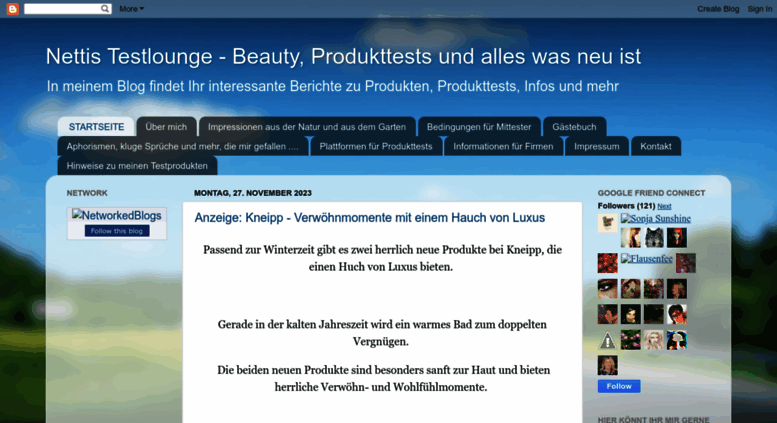Screen dimensions: 777x423
Task: Click Next link beside Followers count
Action: (x=664, y=206)
